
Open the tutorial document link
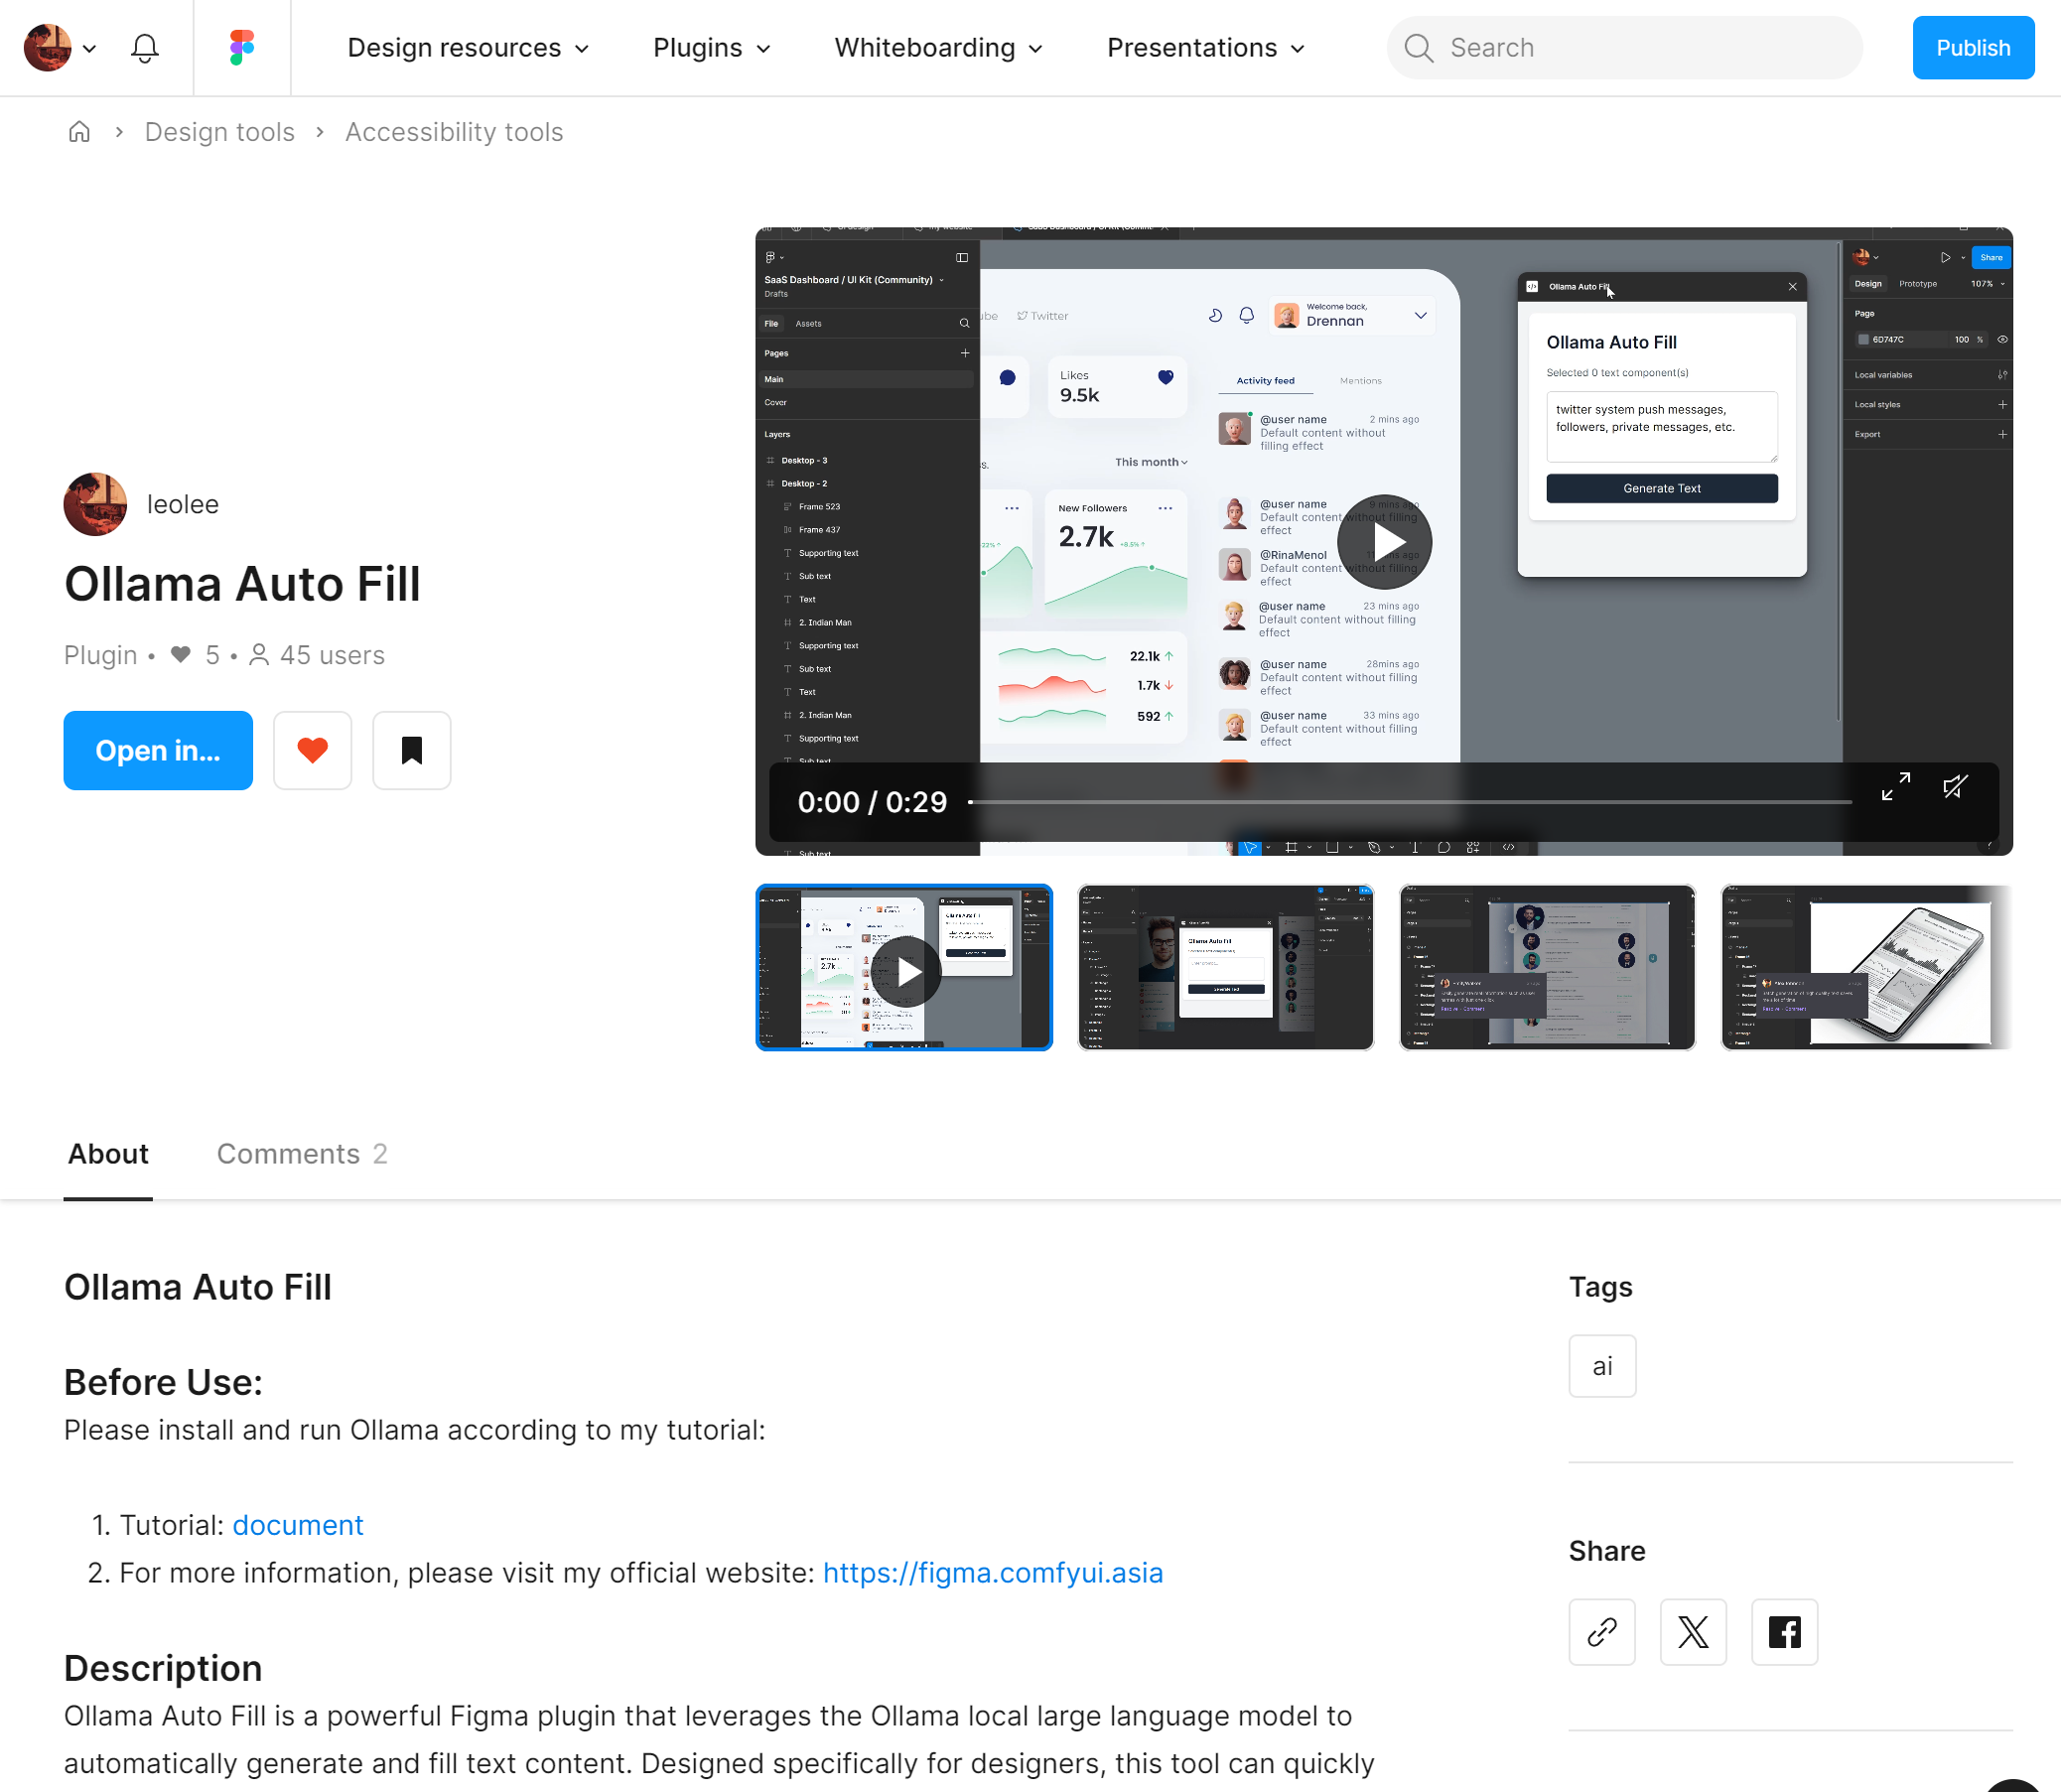pyautogui.click(x=298, y=1525)
